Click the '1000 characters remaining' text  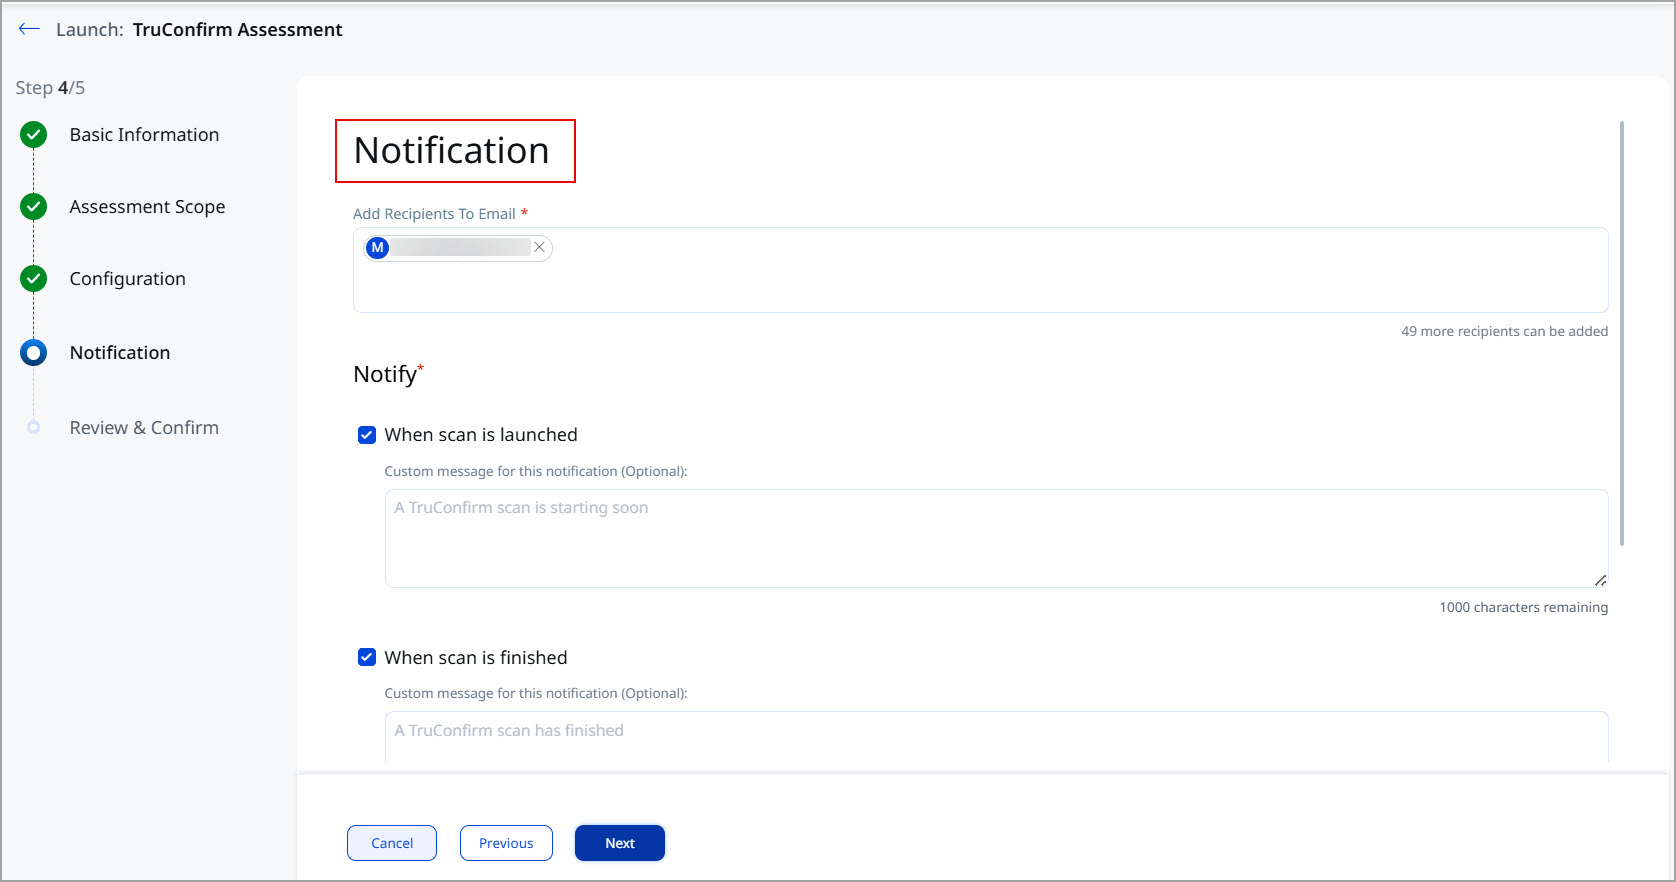(1523, 607)
